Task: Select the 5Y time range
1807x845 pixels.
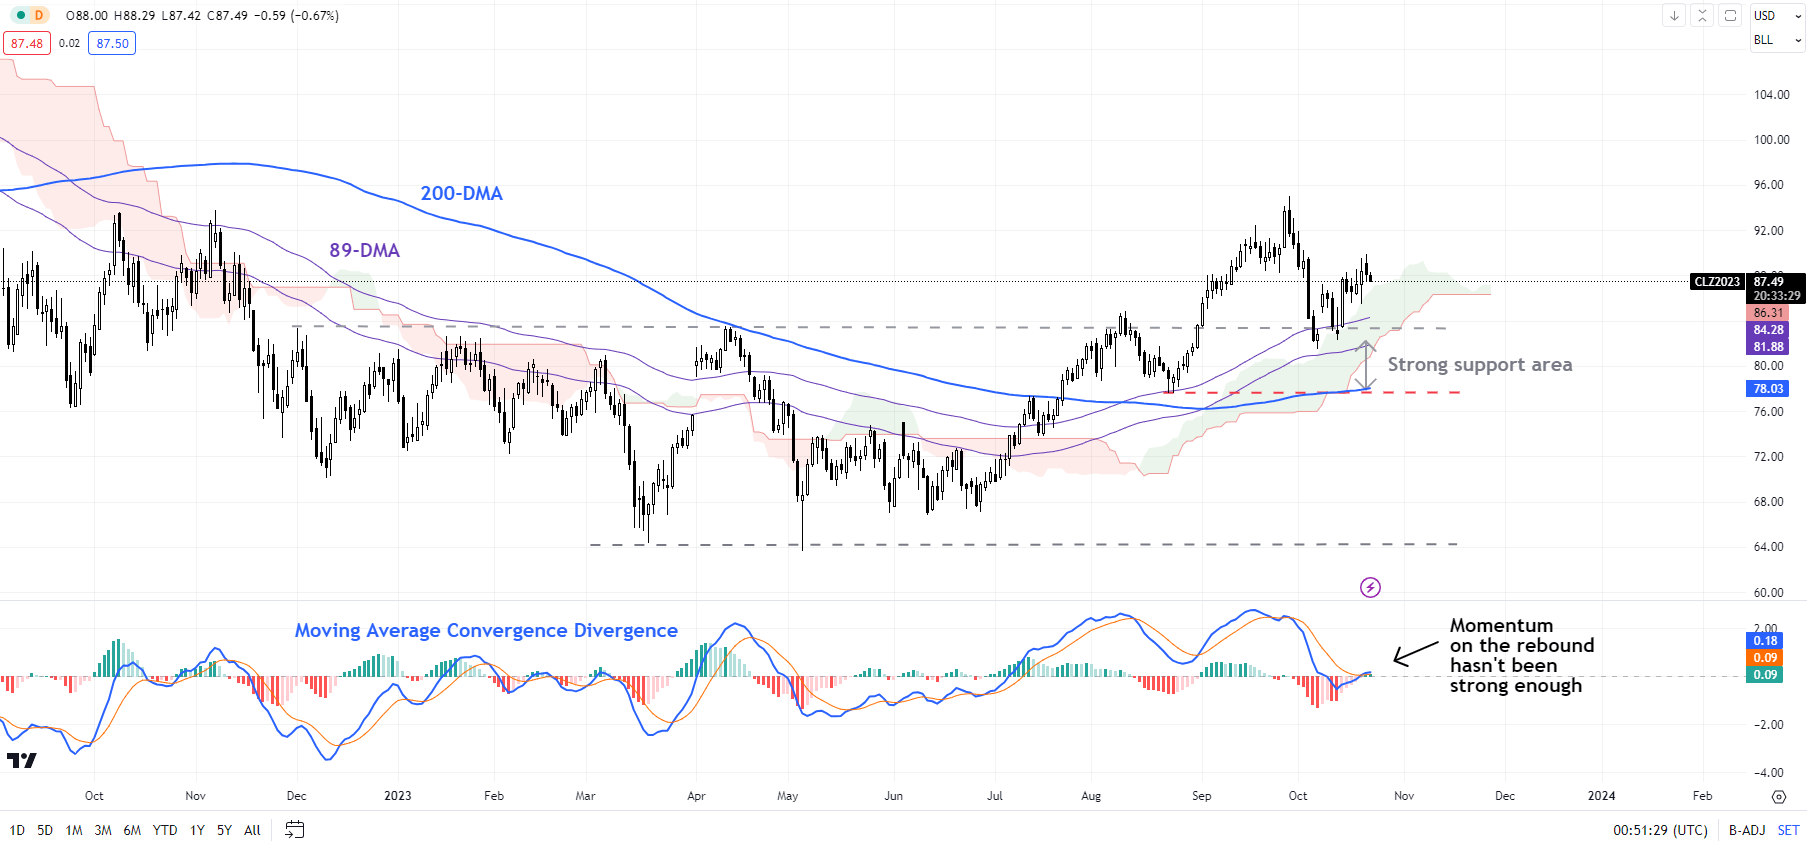Action: tap(224, 830)
